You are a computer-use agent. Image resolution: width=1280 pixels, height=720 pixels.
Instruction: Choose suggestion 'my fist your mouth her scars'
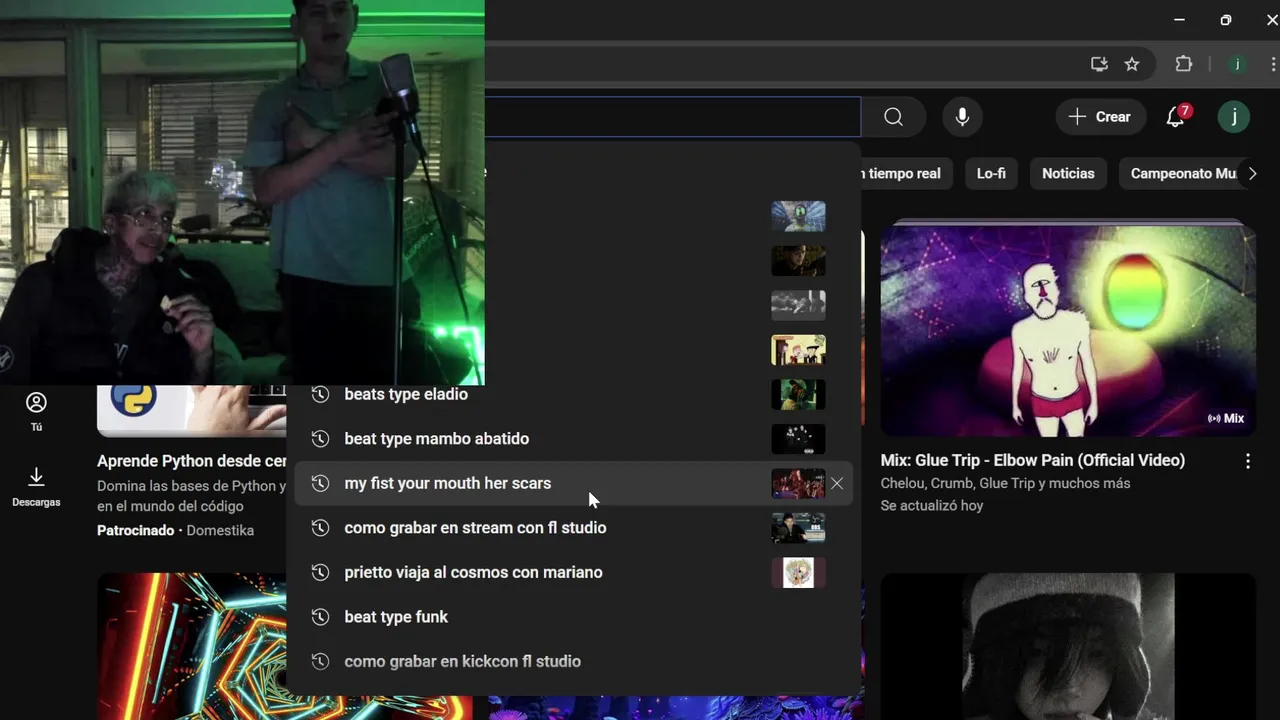573,483
